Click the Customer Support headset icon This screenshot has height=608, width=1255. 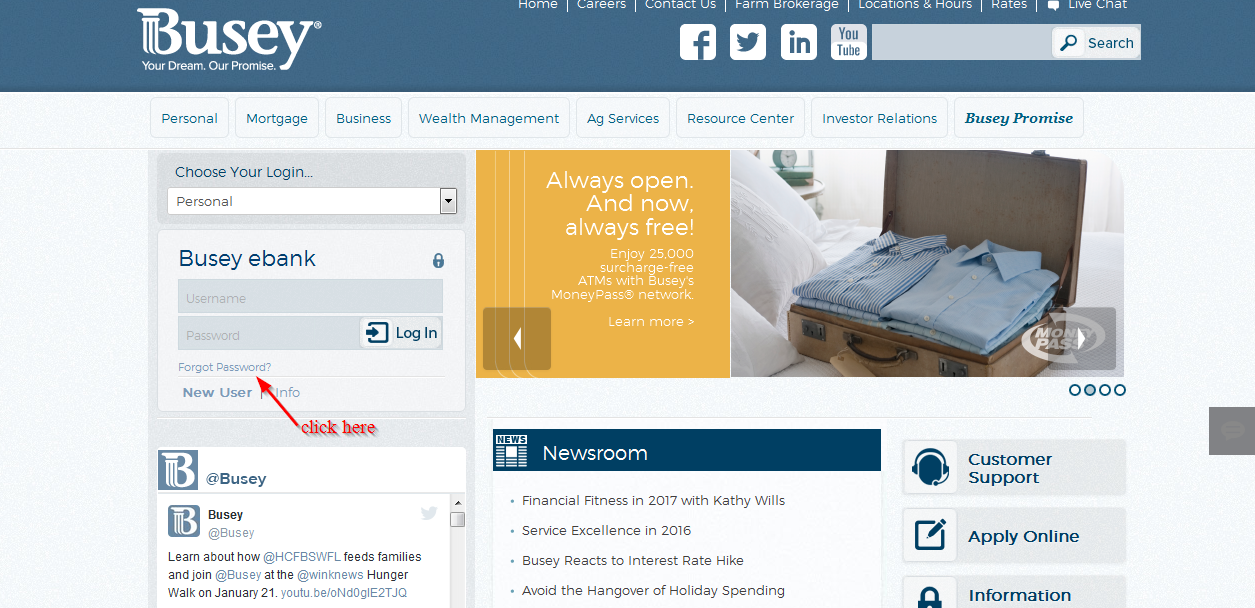[931, 467]
